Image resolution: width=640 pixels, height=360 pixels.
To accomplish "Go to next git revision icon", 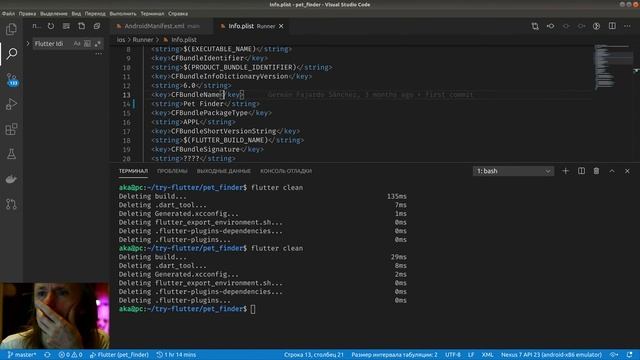I will (581, 26).
